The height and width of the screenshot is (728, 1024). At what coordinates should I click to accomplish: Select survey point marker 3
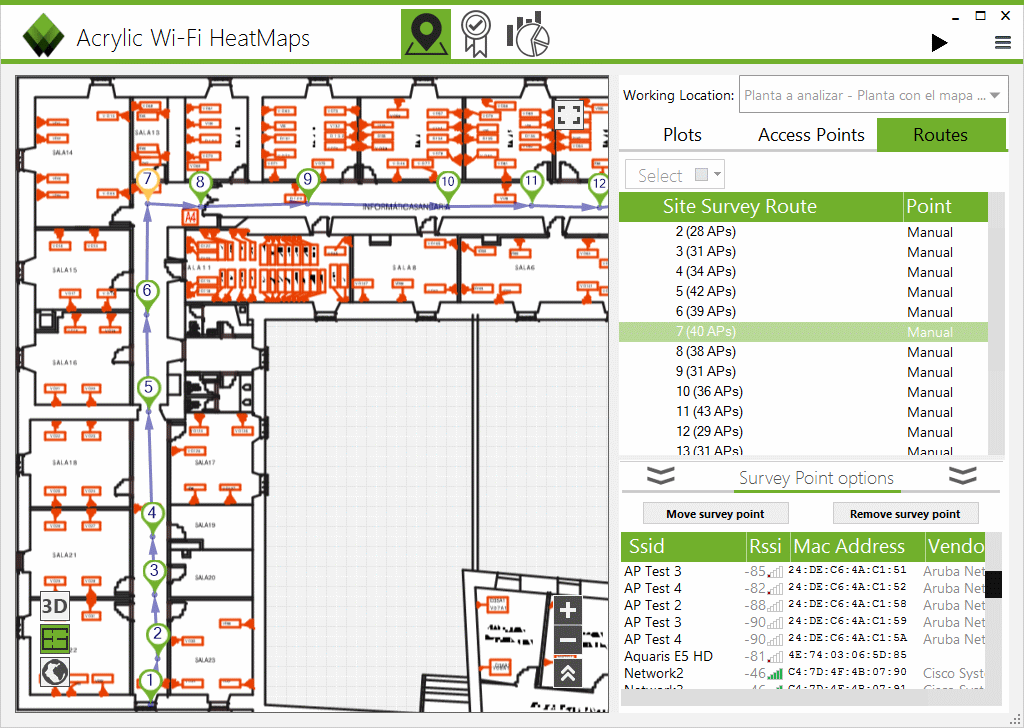(x=154, y=573)
